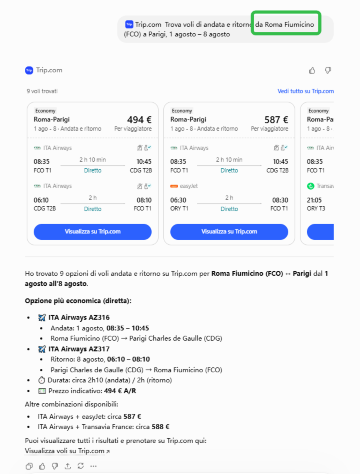Screen dimensions: 360x474
Task: Click the Trip.com app logo above results
Action: tap(29, 70)
